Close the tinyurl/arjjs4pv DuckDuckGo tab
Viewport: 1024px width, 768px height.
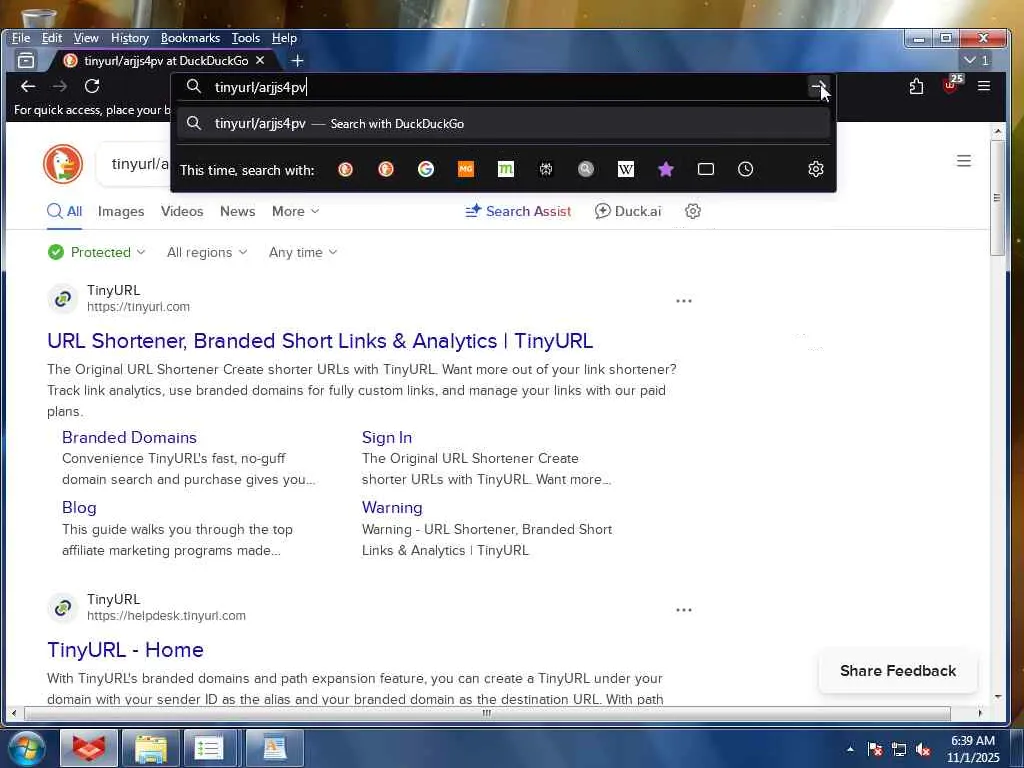260,61
